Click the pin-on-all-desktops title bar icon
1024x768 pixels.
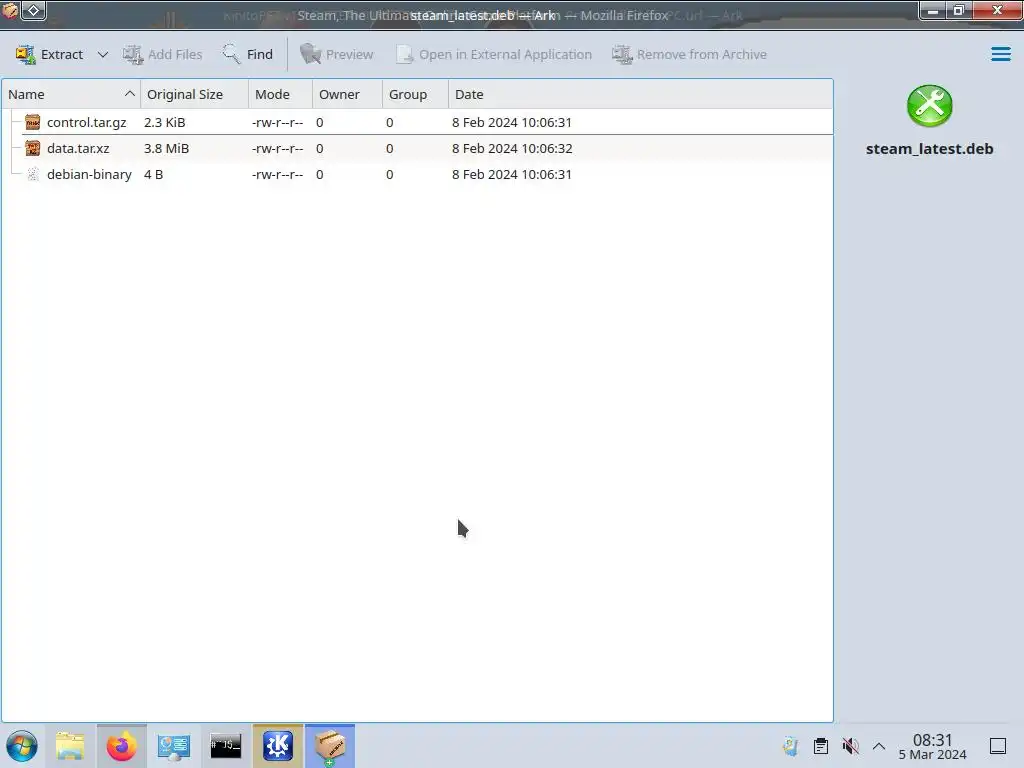[33, 10]
